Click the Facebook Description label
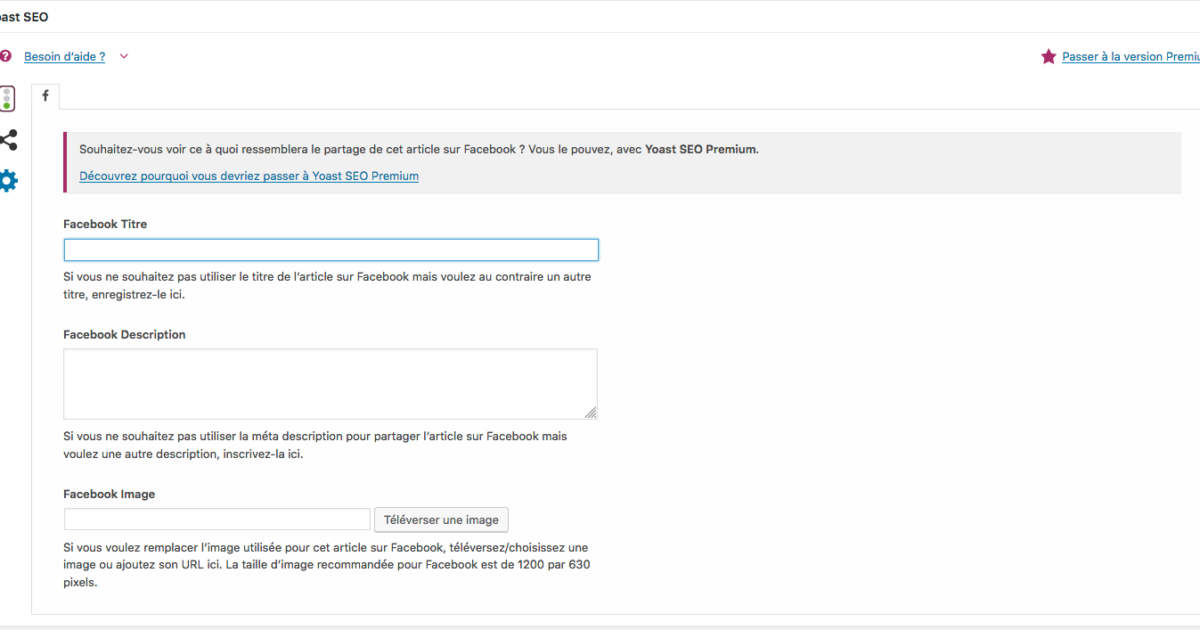 pos(124,335)
